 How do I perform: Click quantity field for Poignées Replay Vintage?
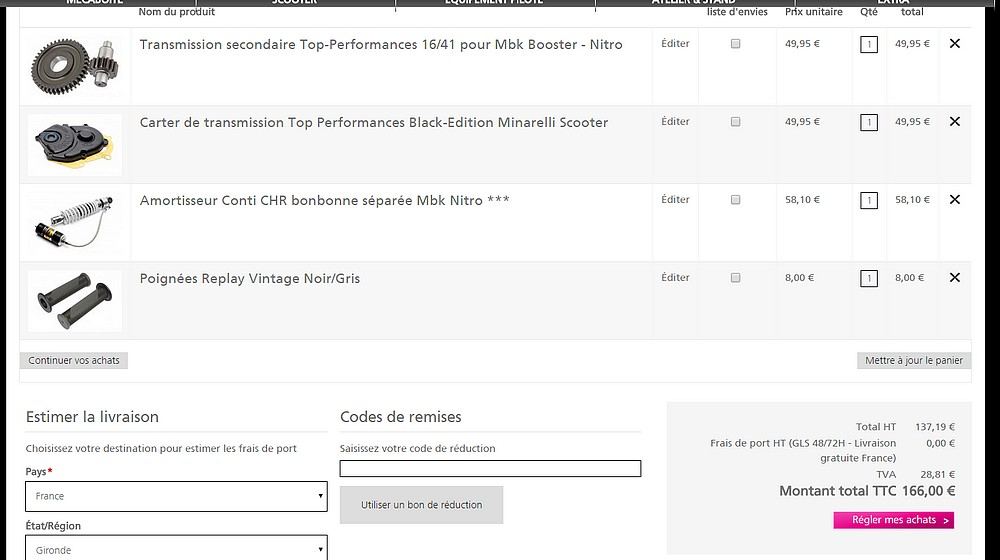pyautogui.click(x=869, y=279)
